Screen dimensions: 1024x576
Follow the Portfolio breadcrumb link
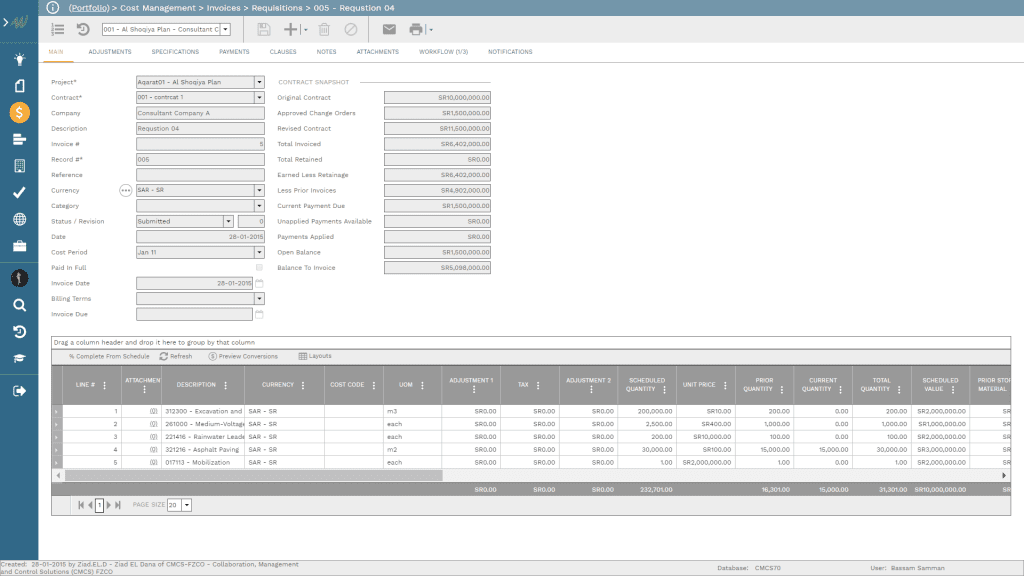click(89, 8)
